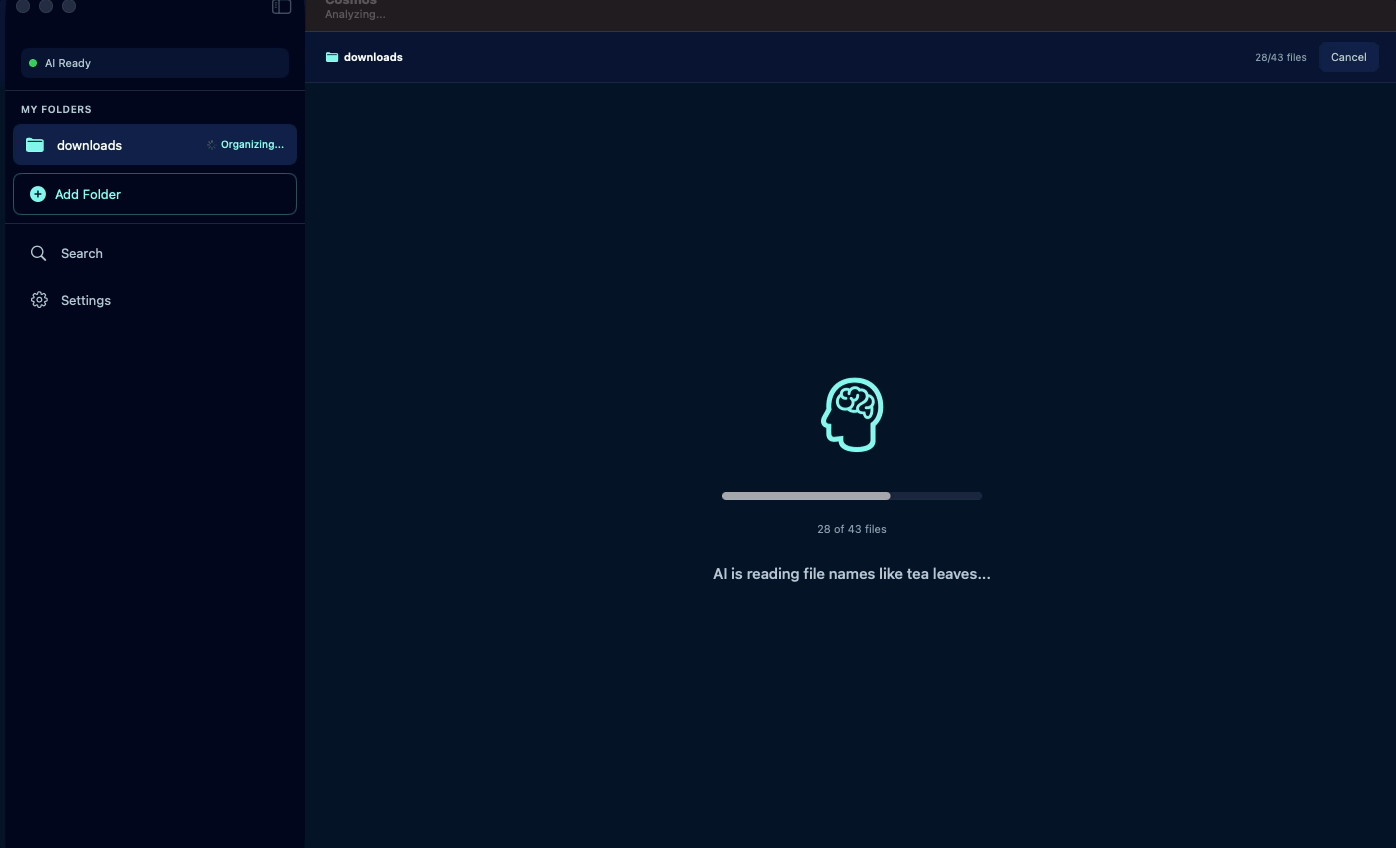Click the plus icon on Add Folder
Image resolution: width=1396 pixels, height=848 pixels.
38,194
